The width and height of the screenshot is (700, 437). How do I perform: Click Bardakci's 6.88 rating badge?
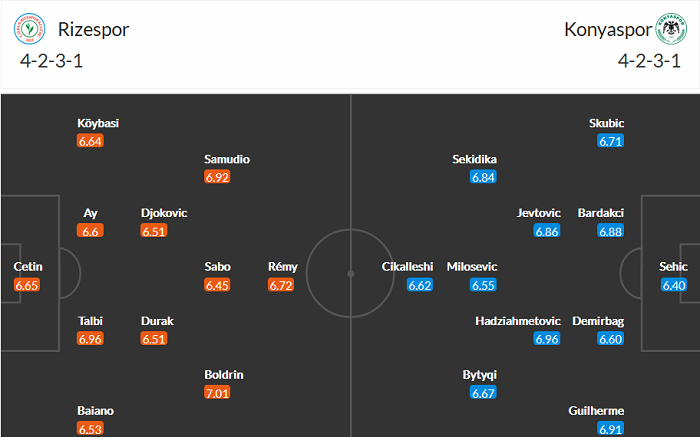click(610, 231)
